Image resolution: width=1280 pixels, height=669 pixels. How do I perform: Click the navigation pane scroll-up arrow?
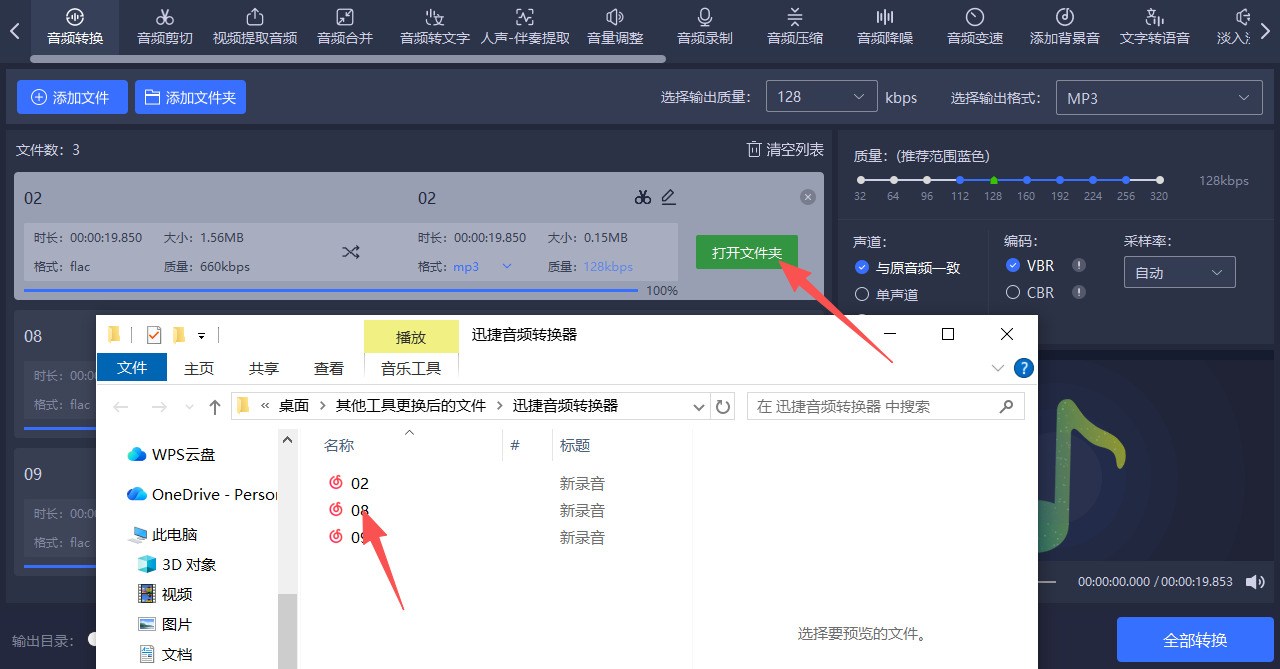click(288, 439)
